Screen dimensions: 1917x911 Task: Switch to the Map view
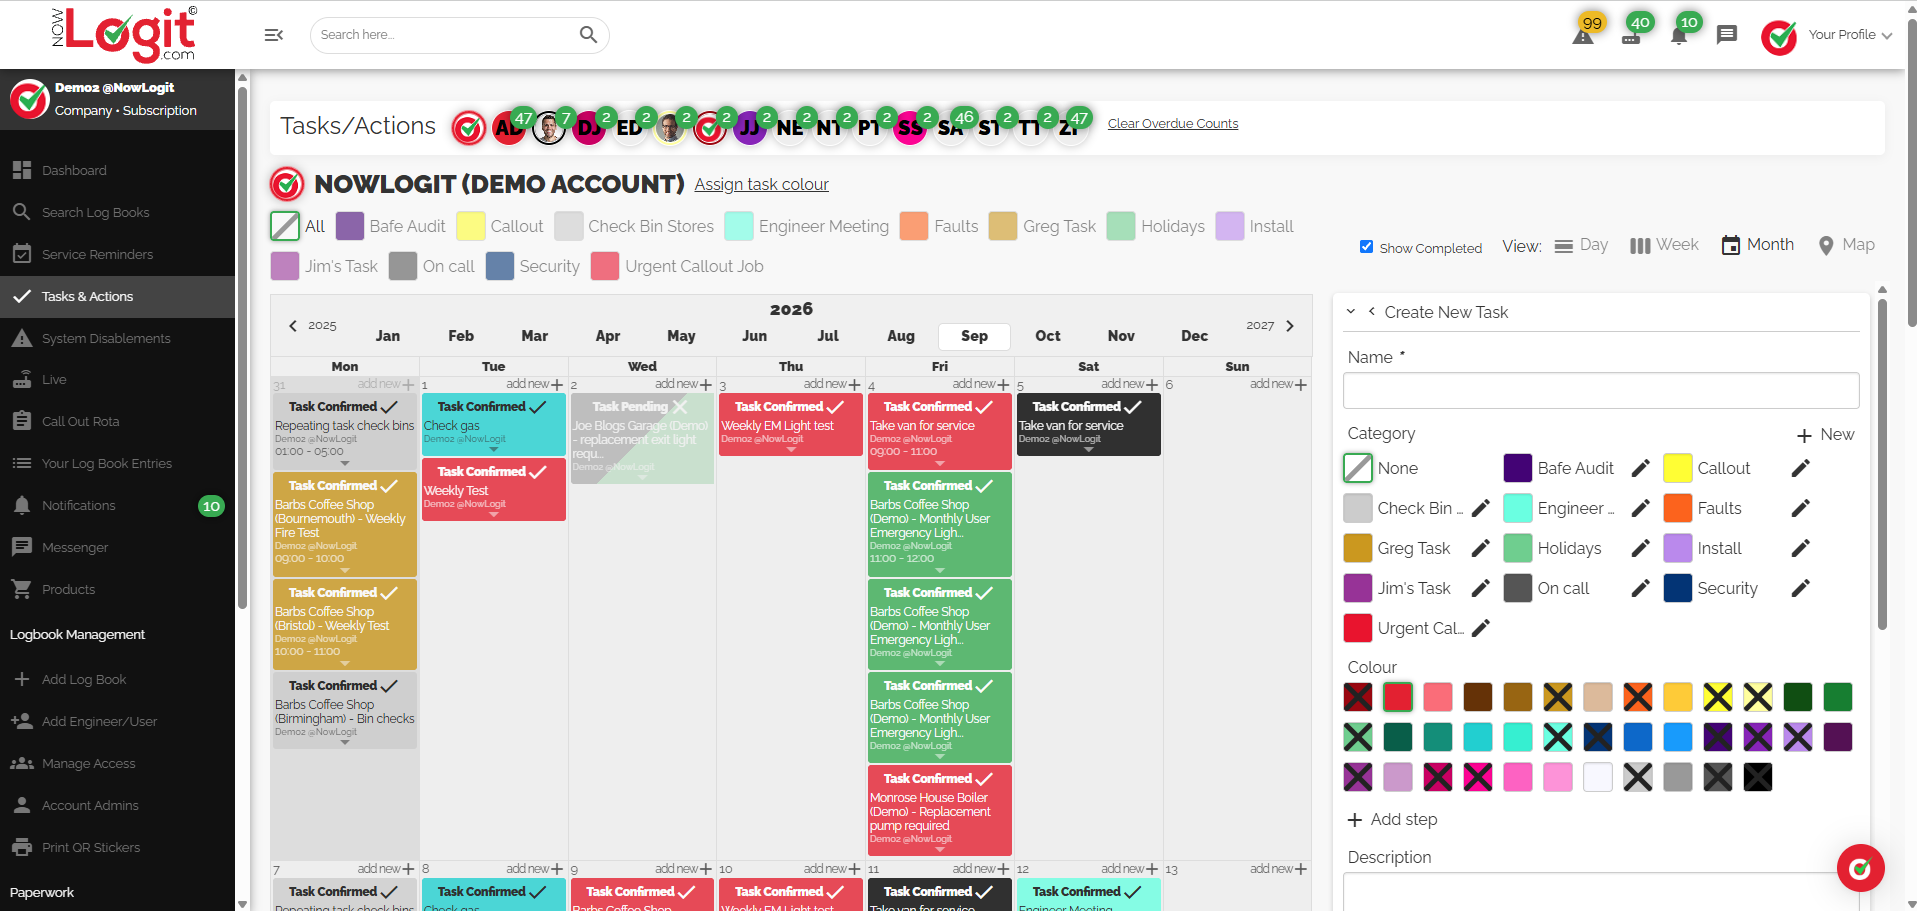point(1846,245)
